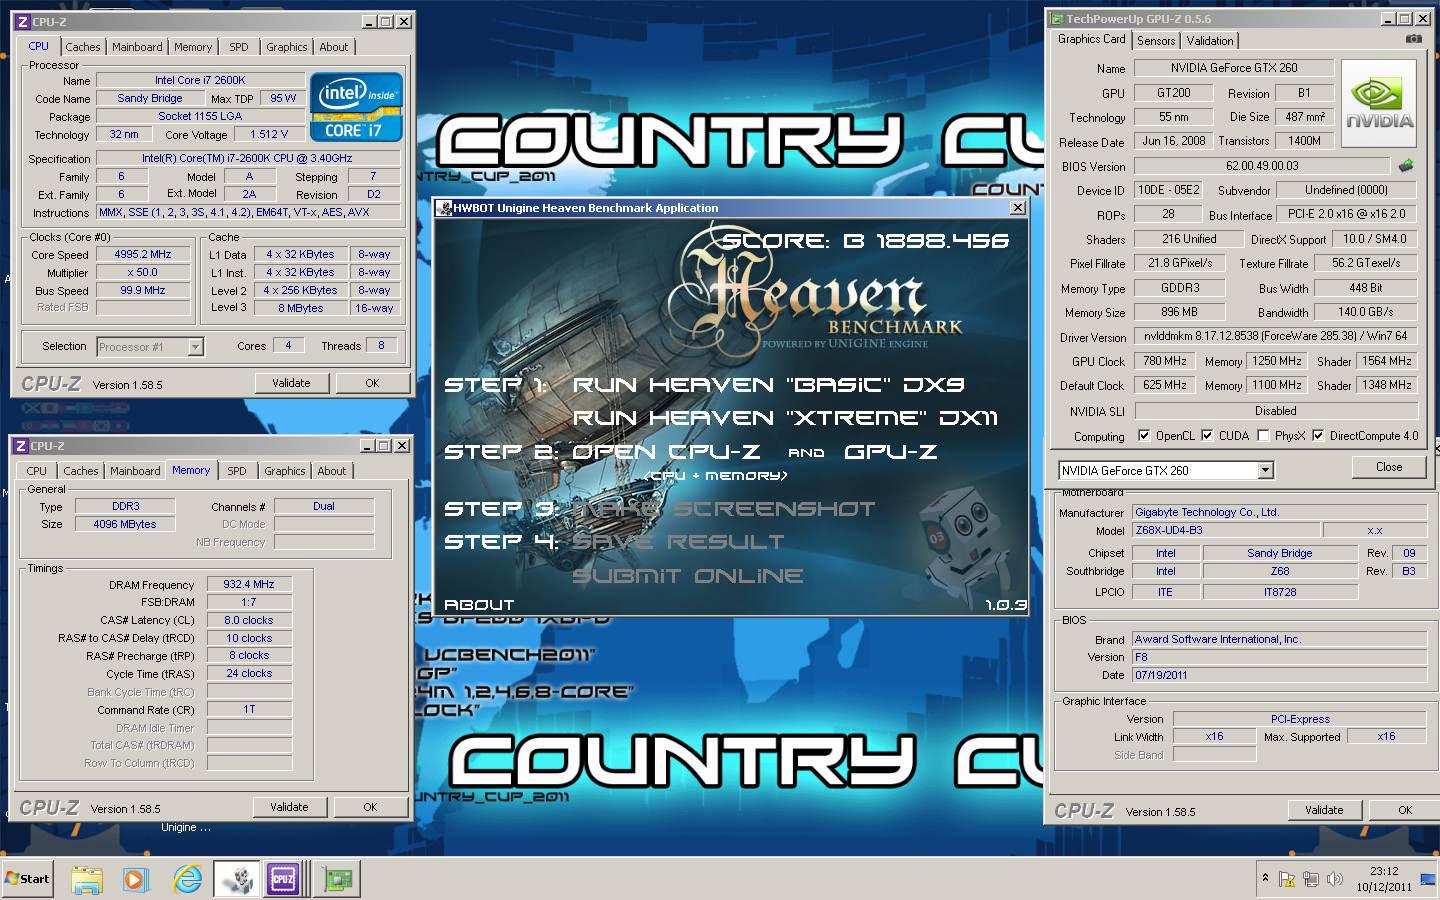Click the BIOS save chip icon in GPU-Z

(1406, 166)
